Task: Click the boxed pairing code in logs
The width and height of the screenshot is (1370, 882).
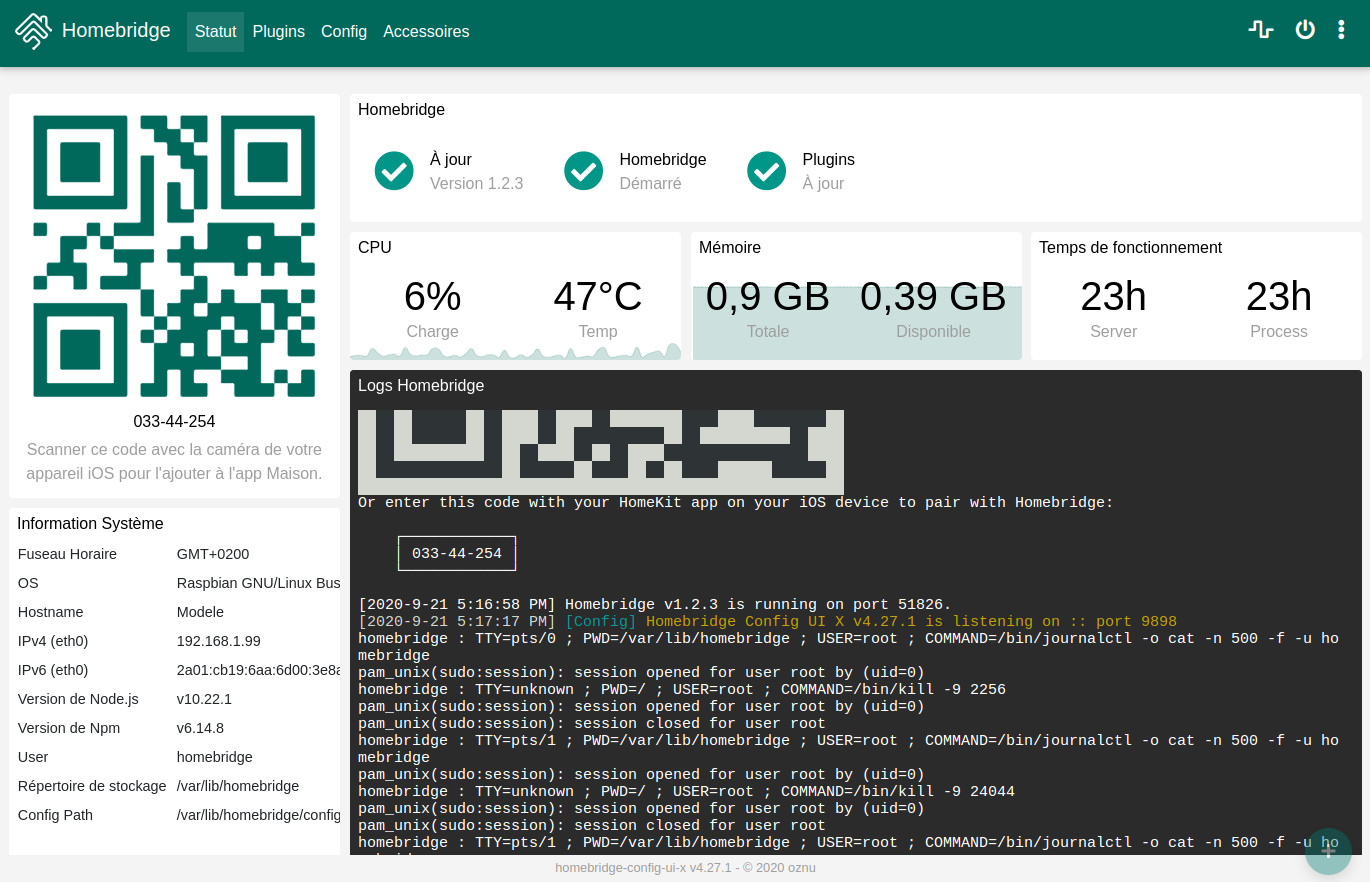Action: [x=457, y=553]
